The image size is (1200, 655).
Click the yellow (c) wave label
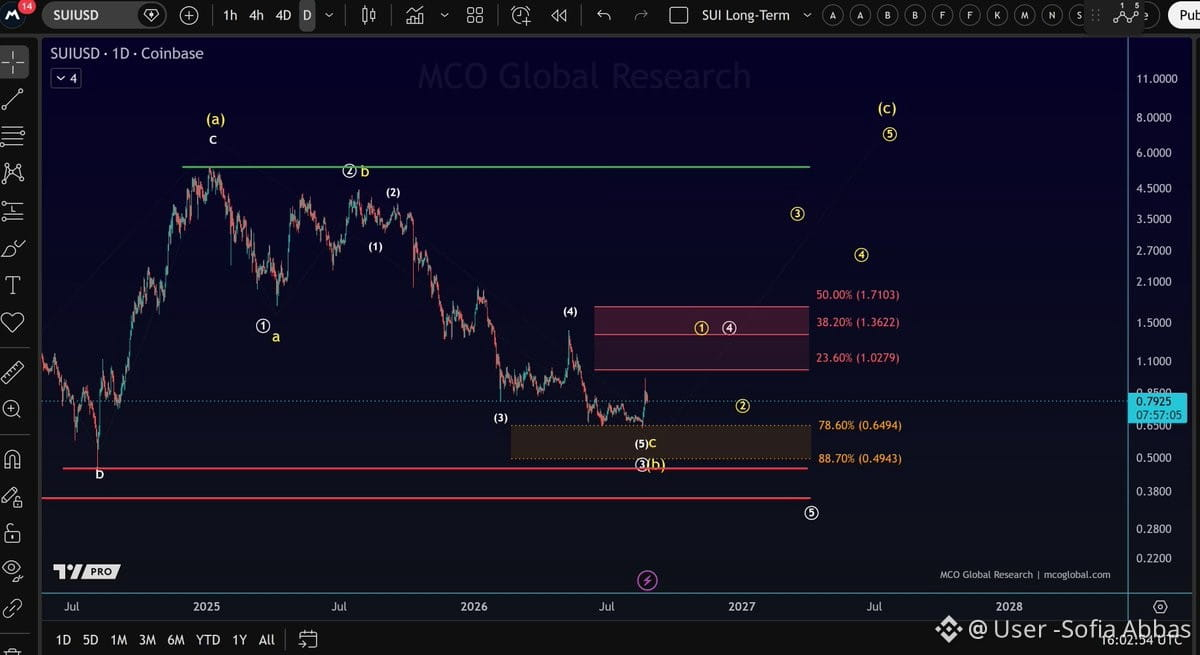887,108
